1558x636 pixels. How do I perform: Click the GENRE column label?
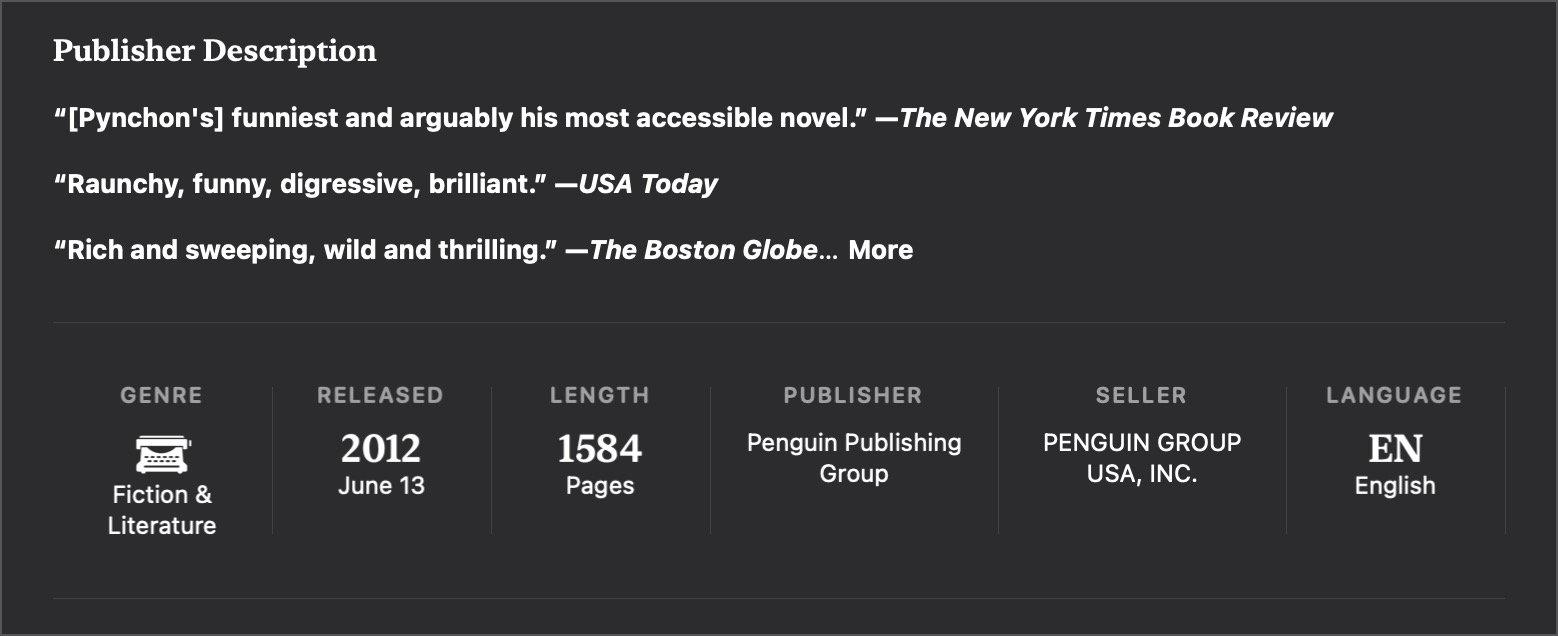[161, 395]
